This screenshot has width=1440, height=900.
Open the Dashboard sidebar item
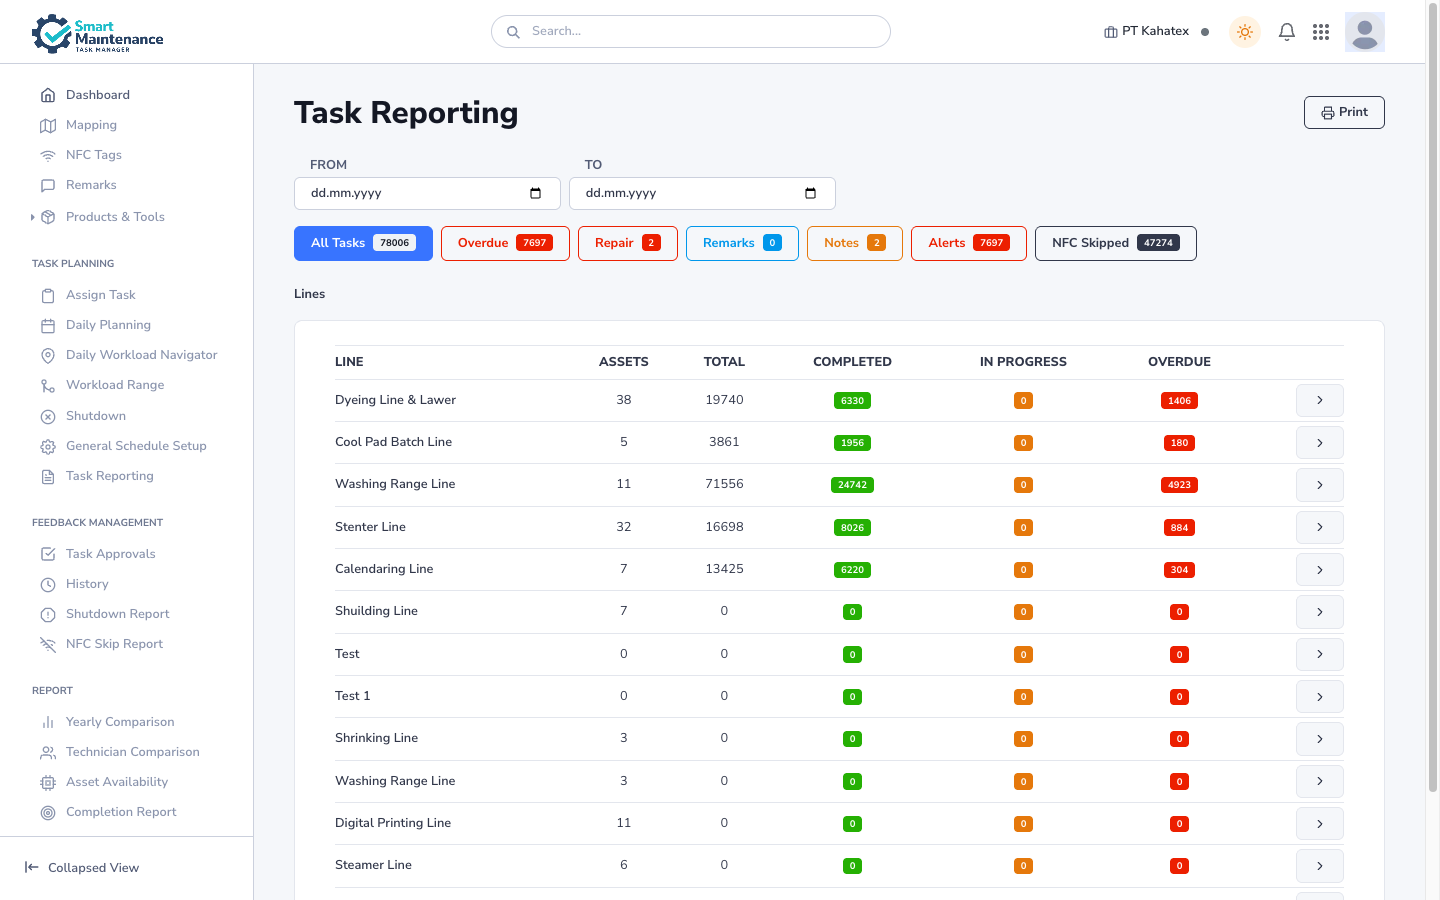97,95
